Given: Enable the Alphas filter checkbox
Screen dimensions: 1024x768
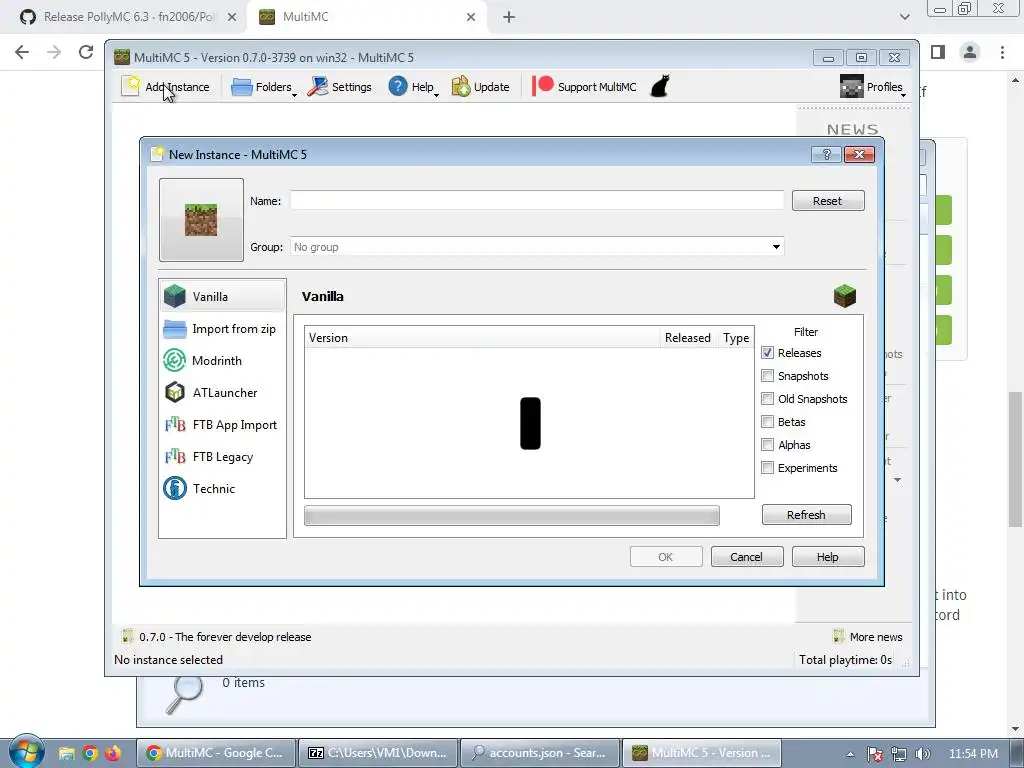Looking at the screenshot, I should 767,445.
